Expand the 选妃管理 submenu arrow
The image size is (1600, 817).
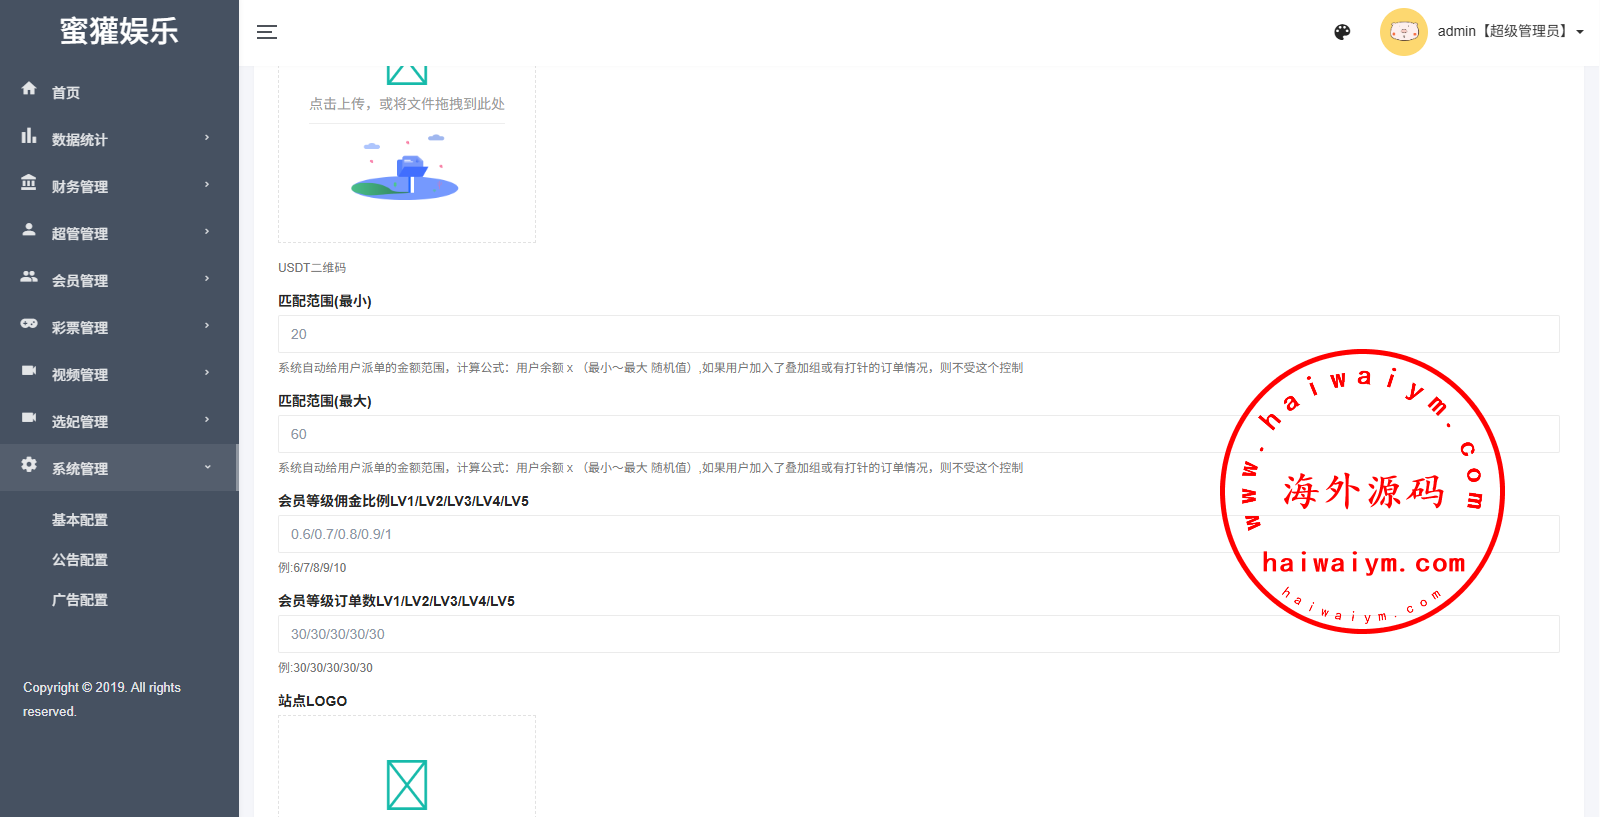207,420
